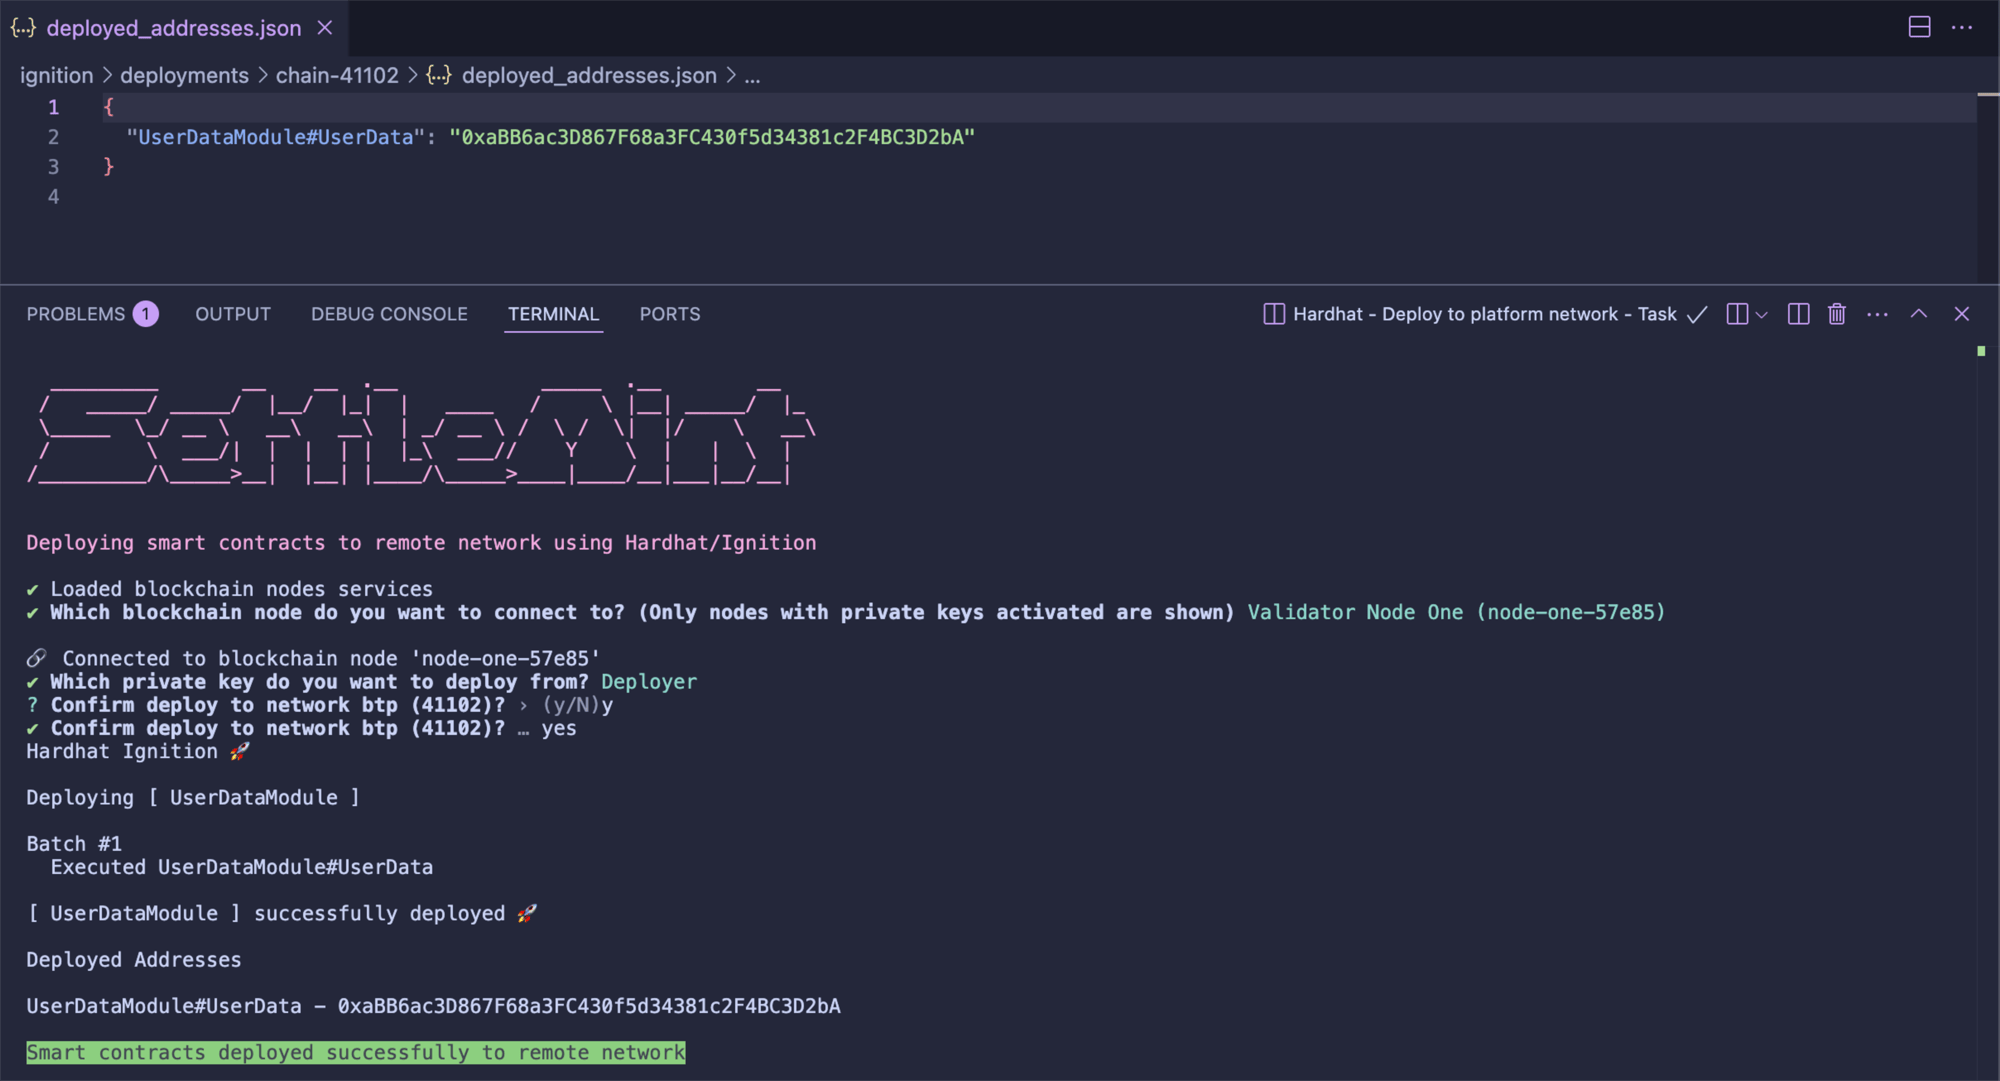Select the Hardhat Deploy task terminal label

1484,314
